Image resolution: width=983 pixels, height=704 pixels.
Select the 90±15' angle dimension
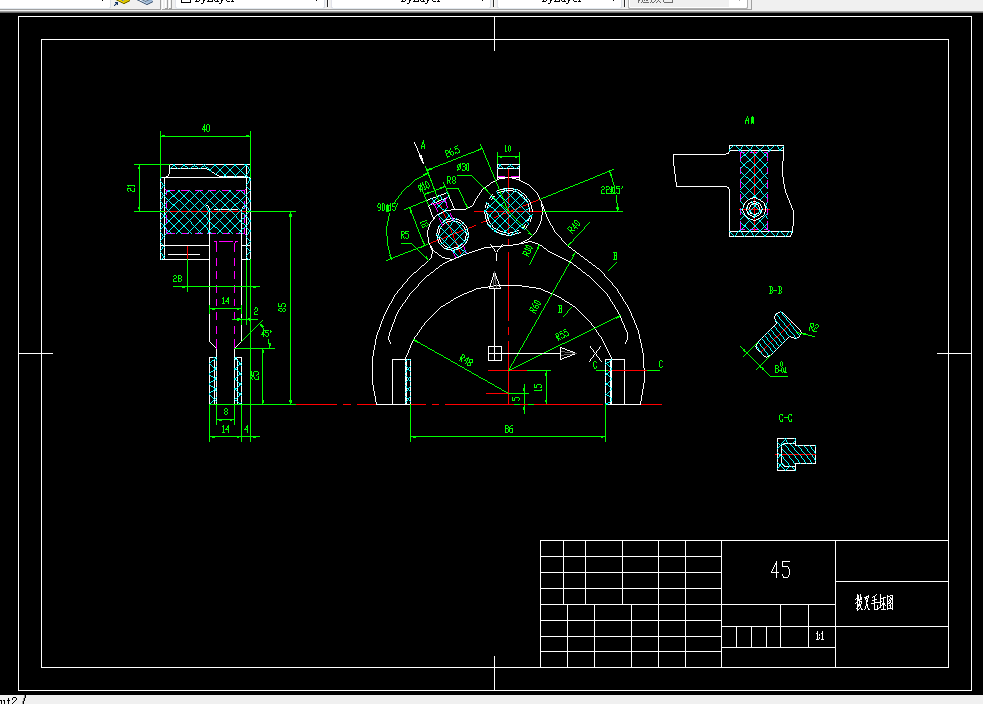(x=387, y=207)
